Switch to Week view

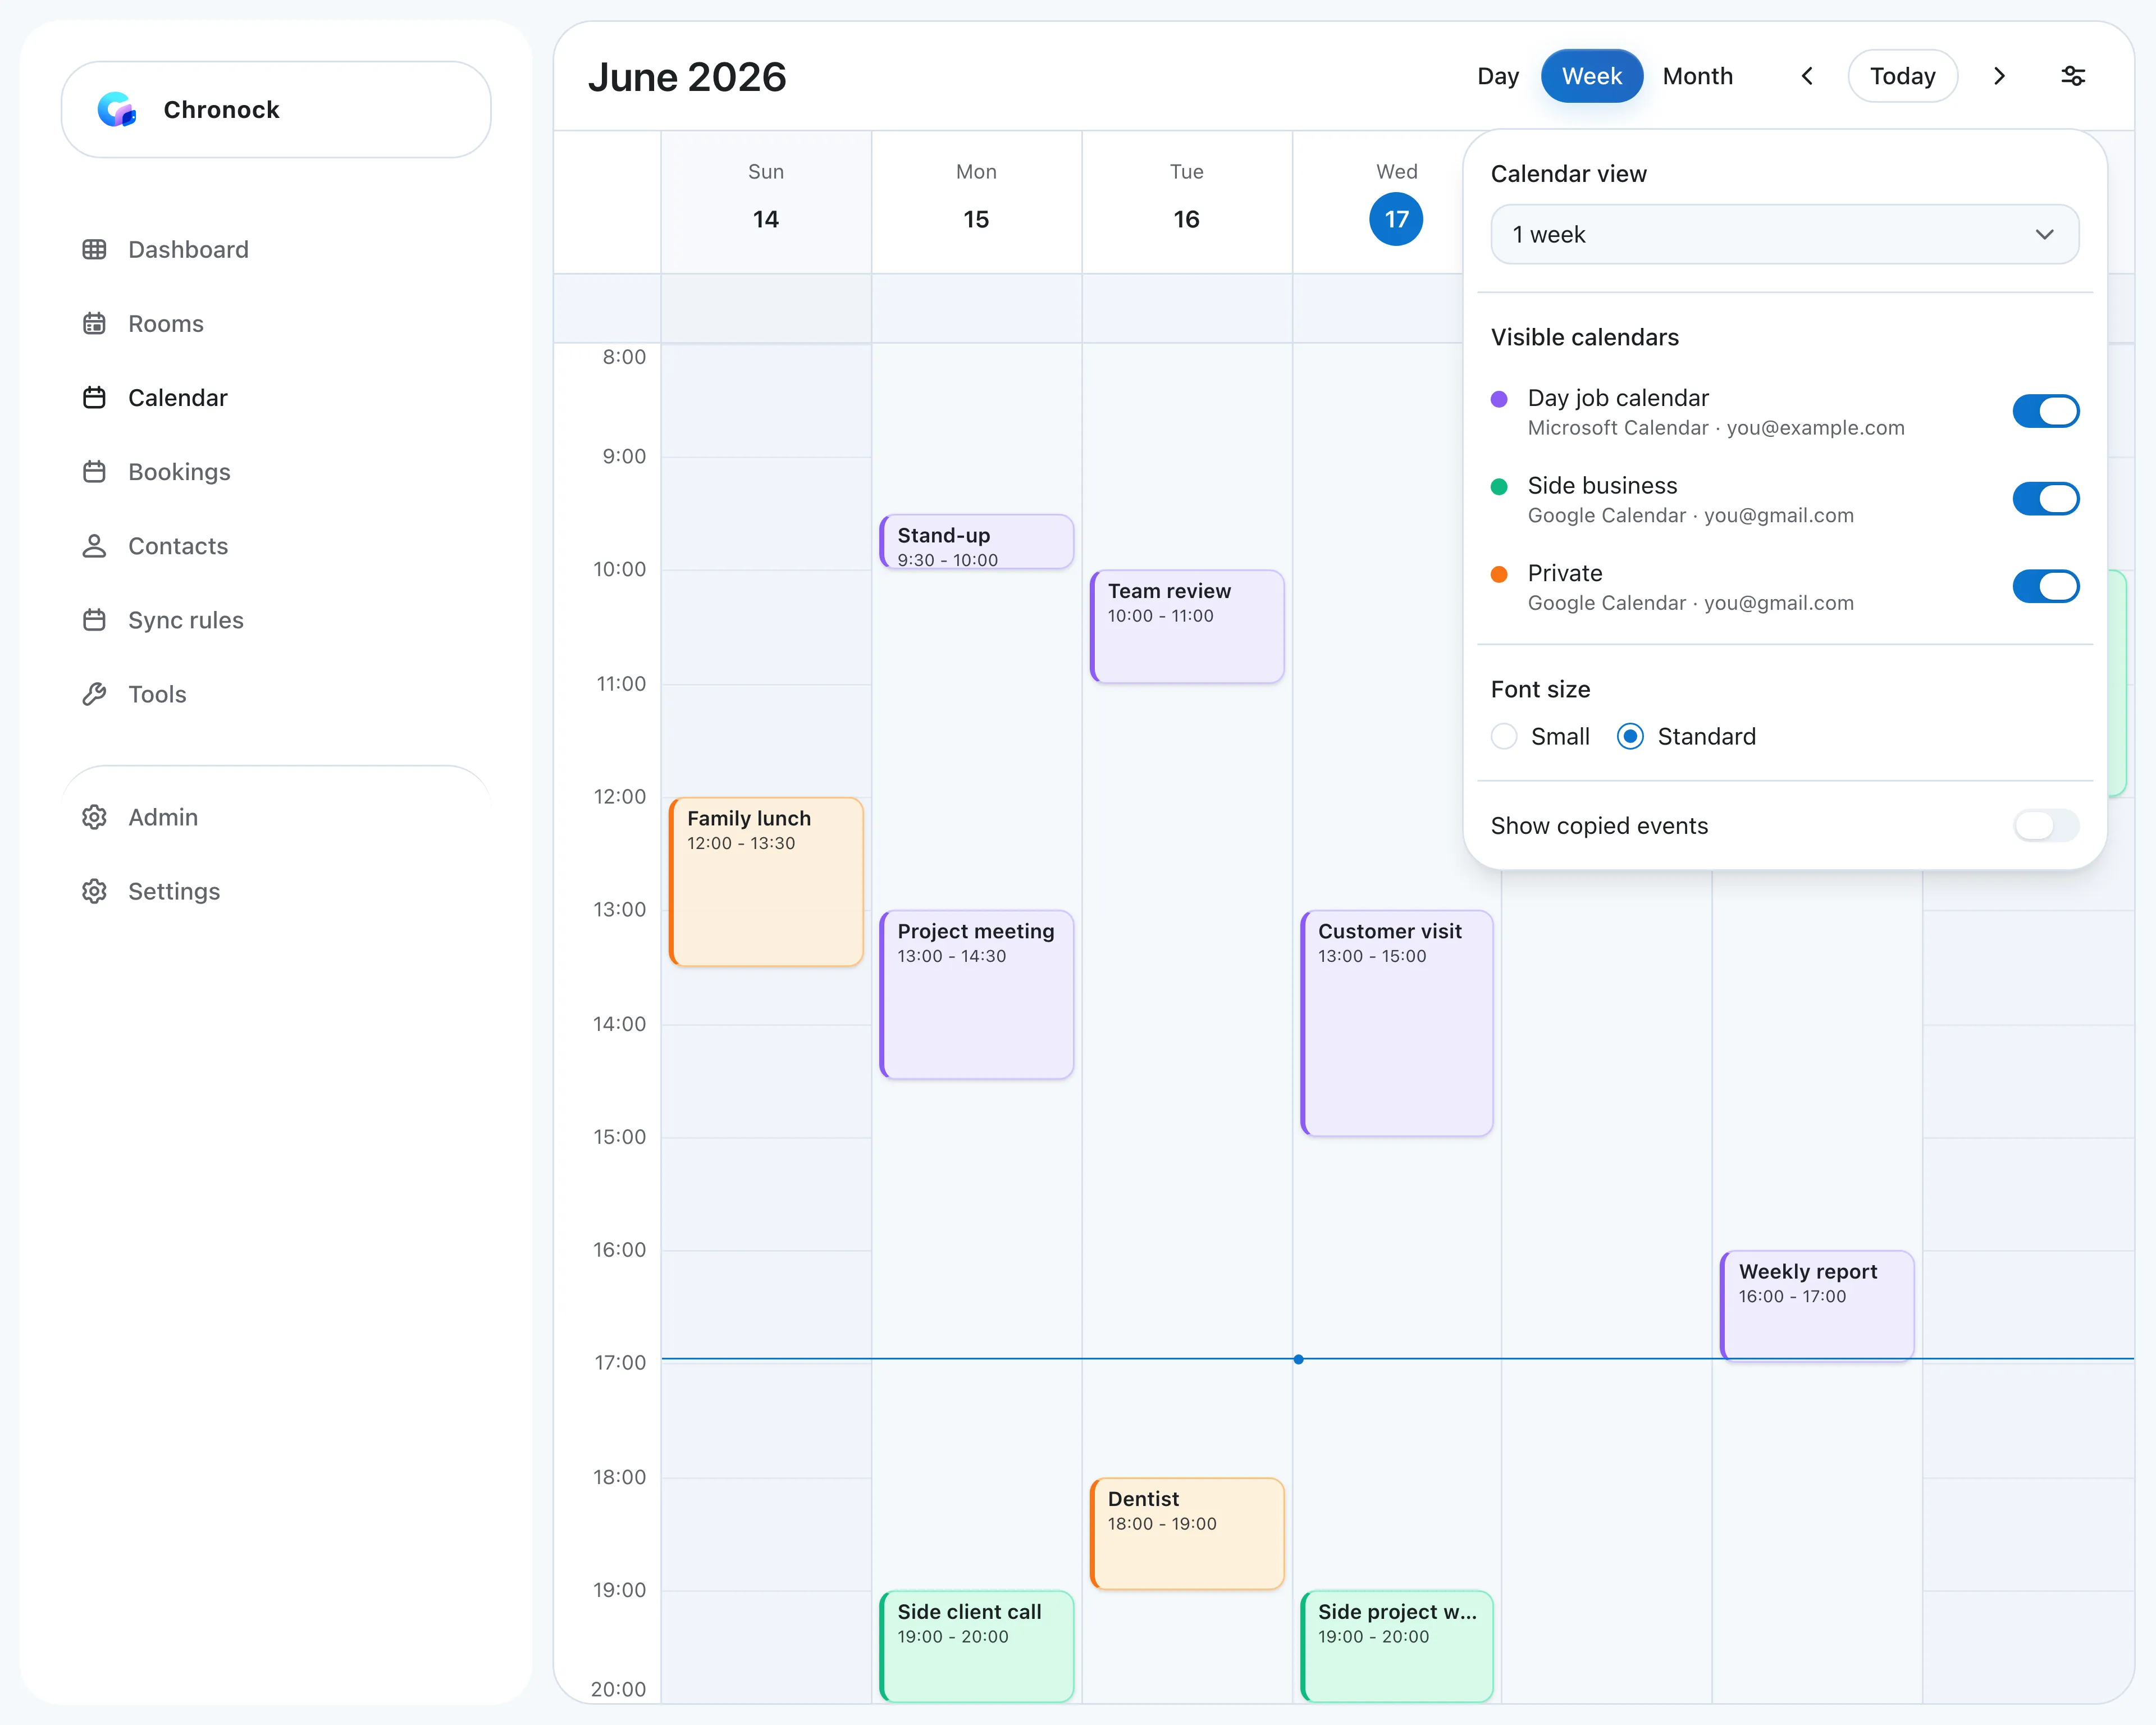click(1591, 76)
